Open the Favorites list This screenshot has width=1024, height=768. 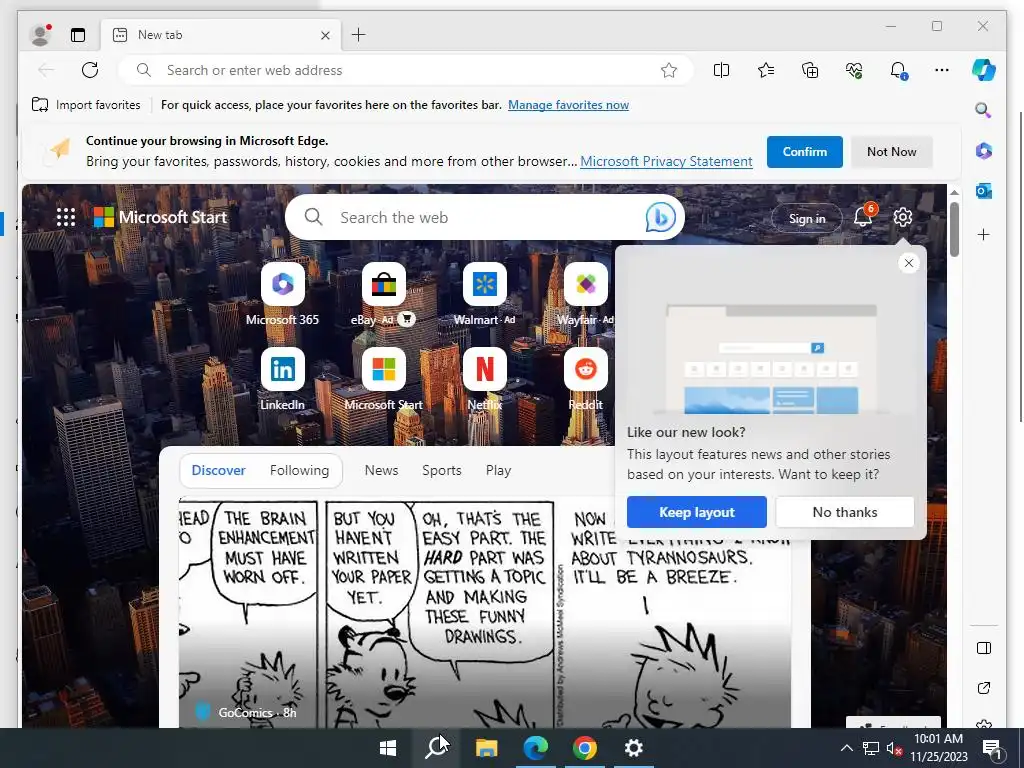766,70
